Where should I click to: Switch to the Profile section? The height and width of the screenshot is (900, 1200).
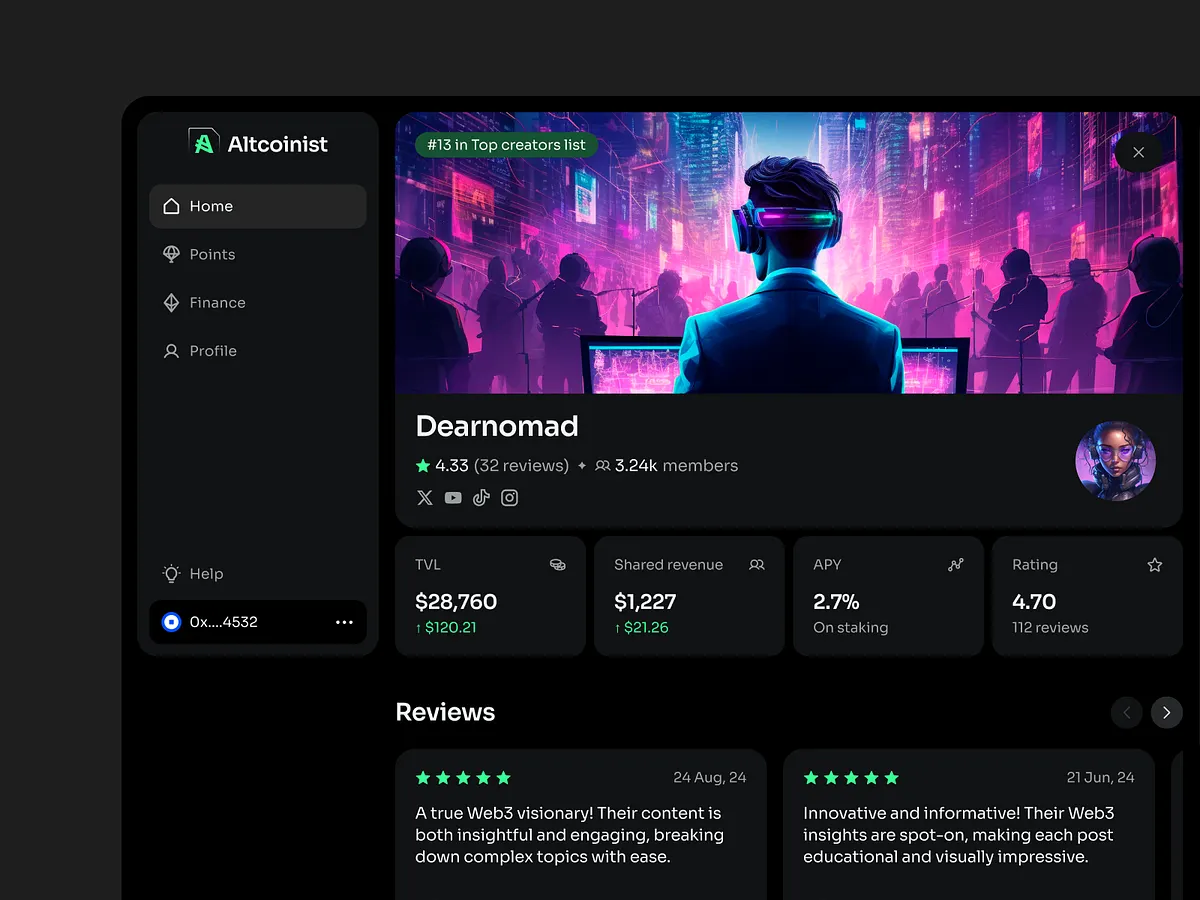point(213,351)
